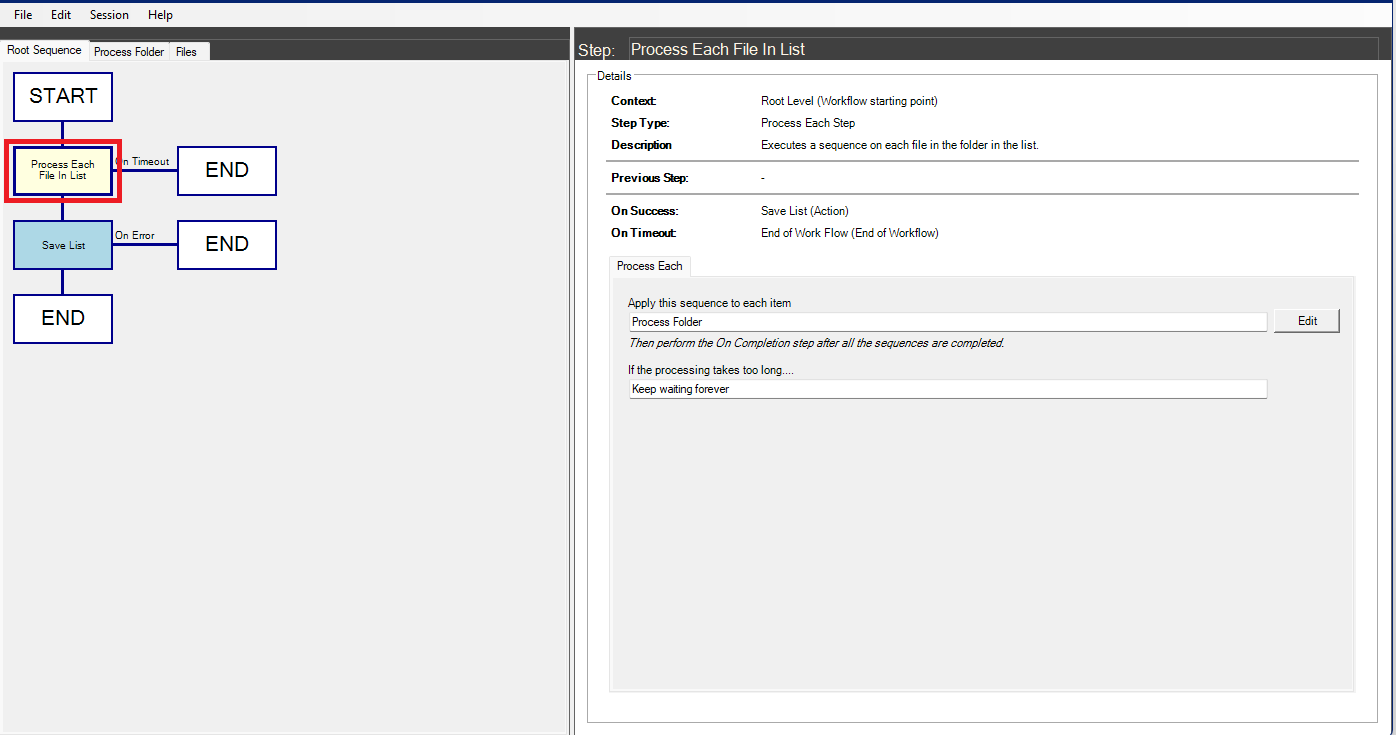The width and height of the screenshot is (1396, 735).
Task: Select the Save List step node
Action: 63,245
